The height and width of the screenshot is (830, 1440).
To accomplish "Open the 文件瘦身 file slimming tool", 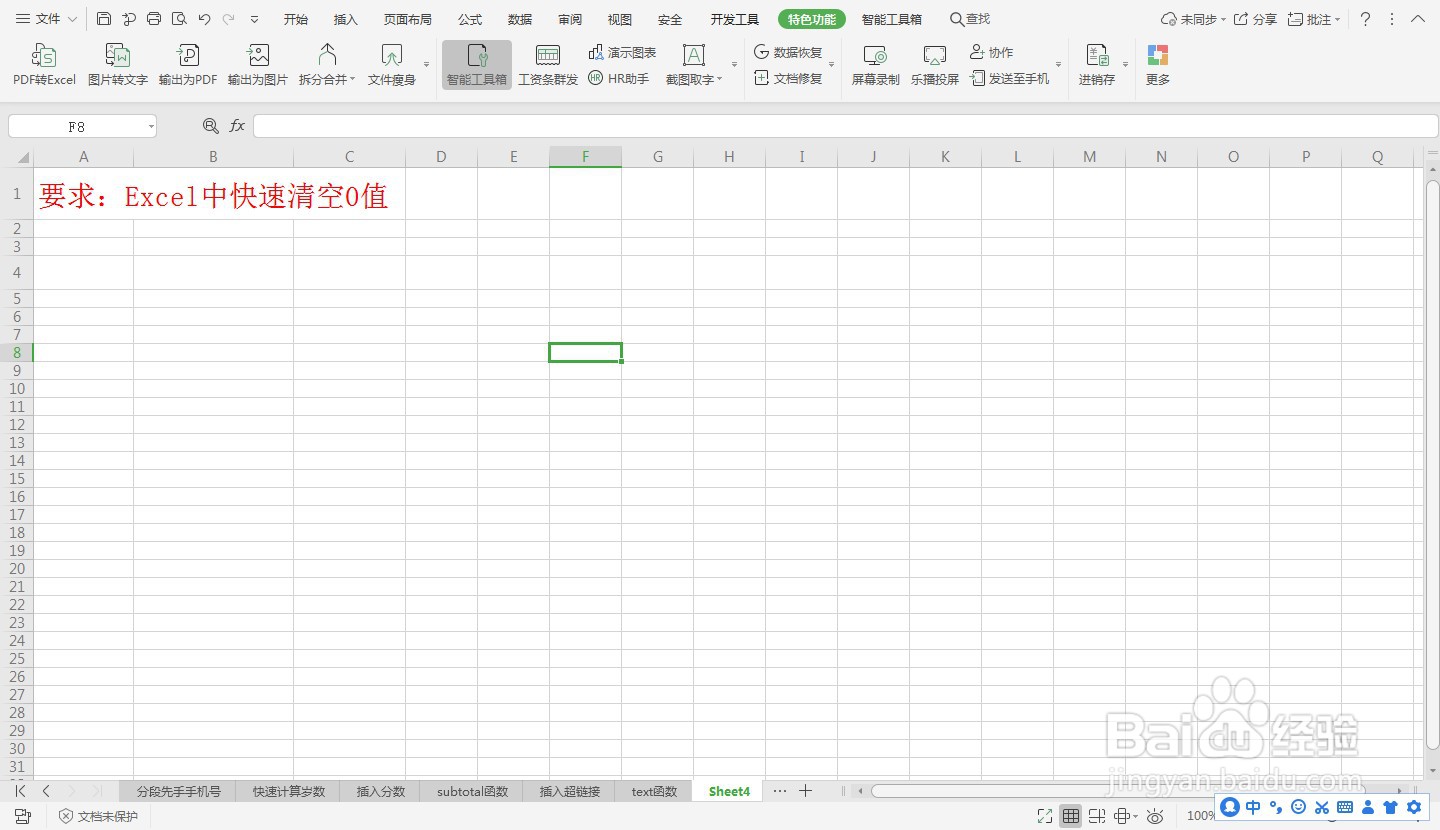I will 392,65.
